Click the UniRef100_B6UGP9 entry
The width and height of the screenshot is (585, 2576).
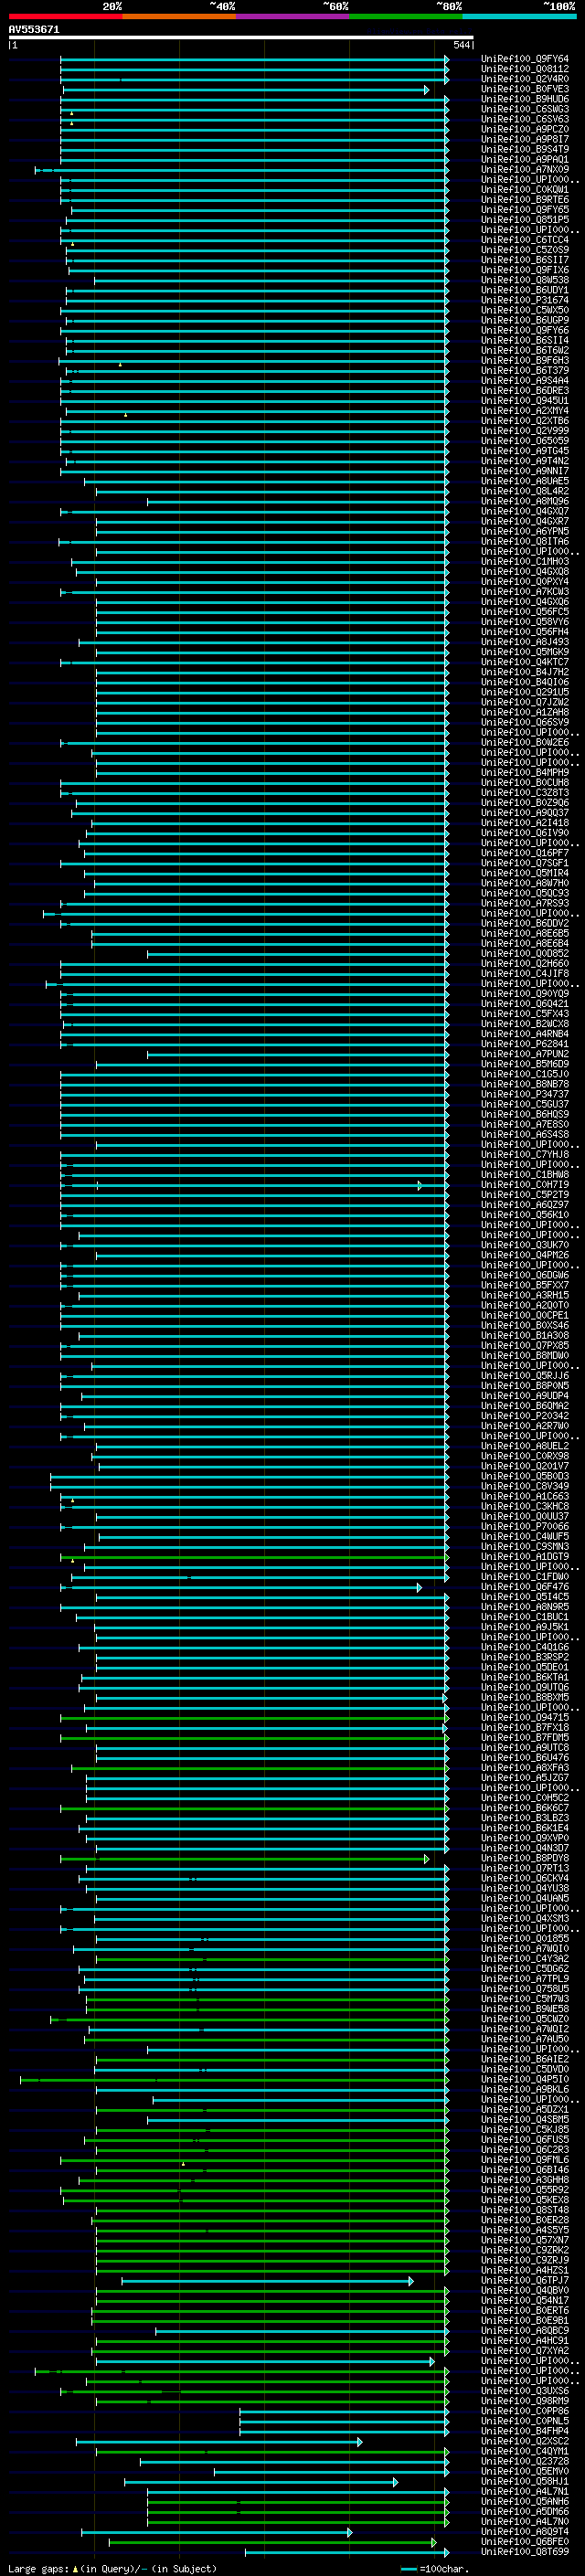click(525, 320)
